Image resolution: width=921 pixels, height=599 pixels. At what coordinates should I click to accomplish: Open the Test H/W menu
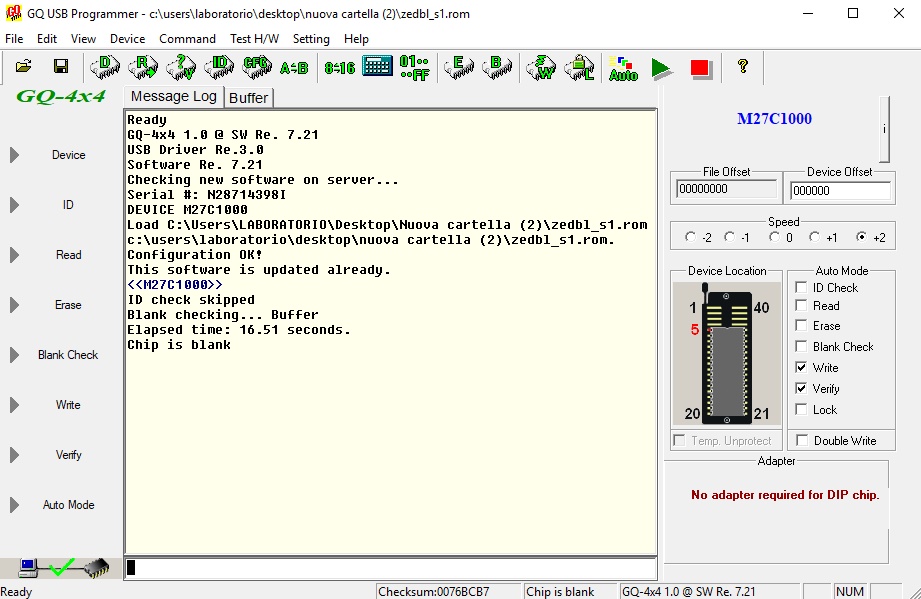[x=254, y=39]
